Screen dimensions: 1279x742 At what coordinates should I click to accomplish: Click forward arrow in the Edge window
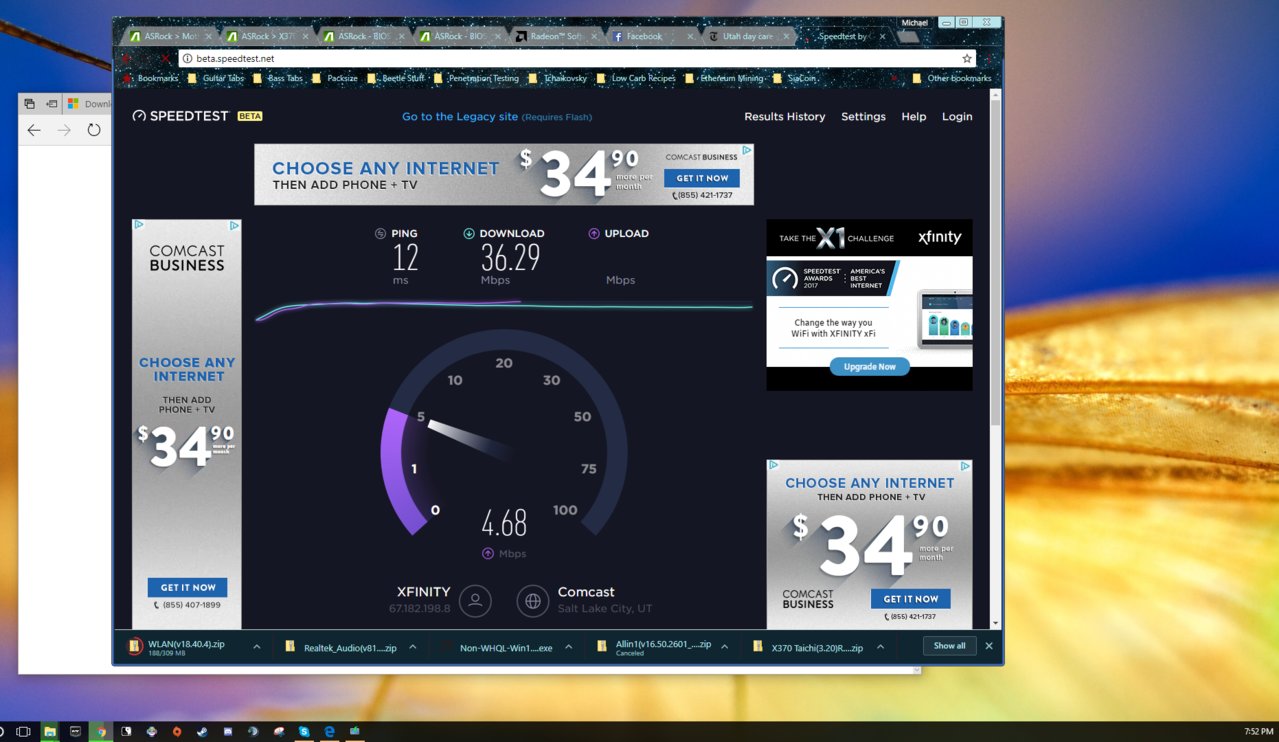point(64,130)
